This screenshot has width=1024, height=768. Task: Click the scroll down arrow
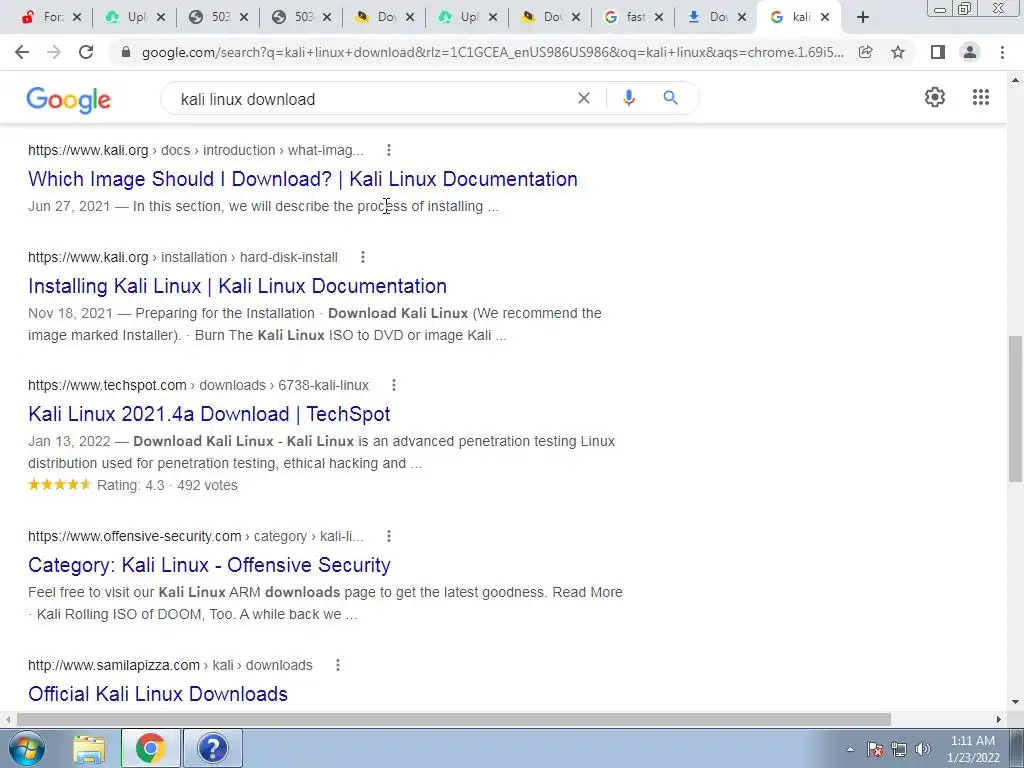[1015, 702]
